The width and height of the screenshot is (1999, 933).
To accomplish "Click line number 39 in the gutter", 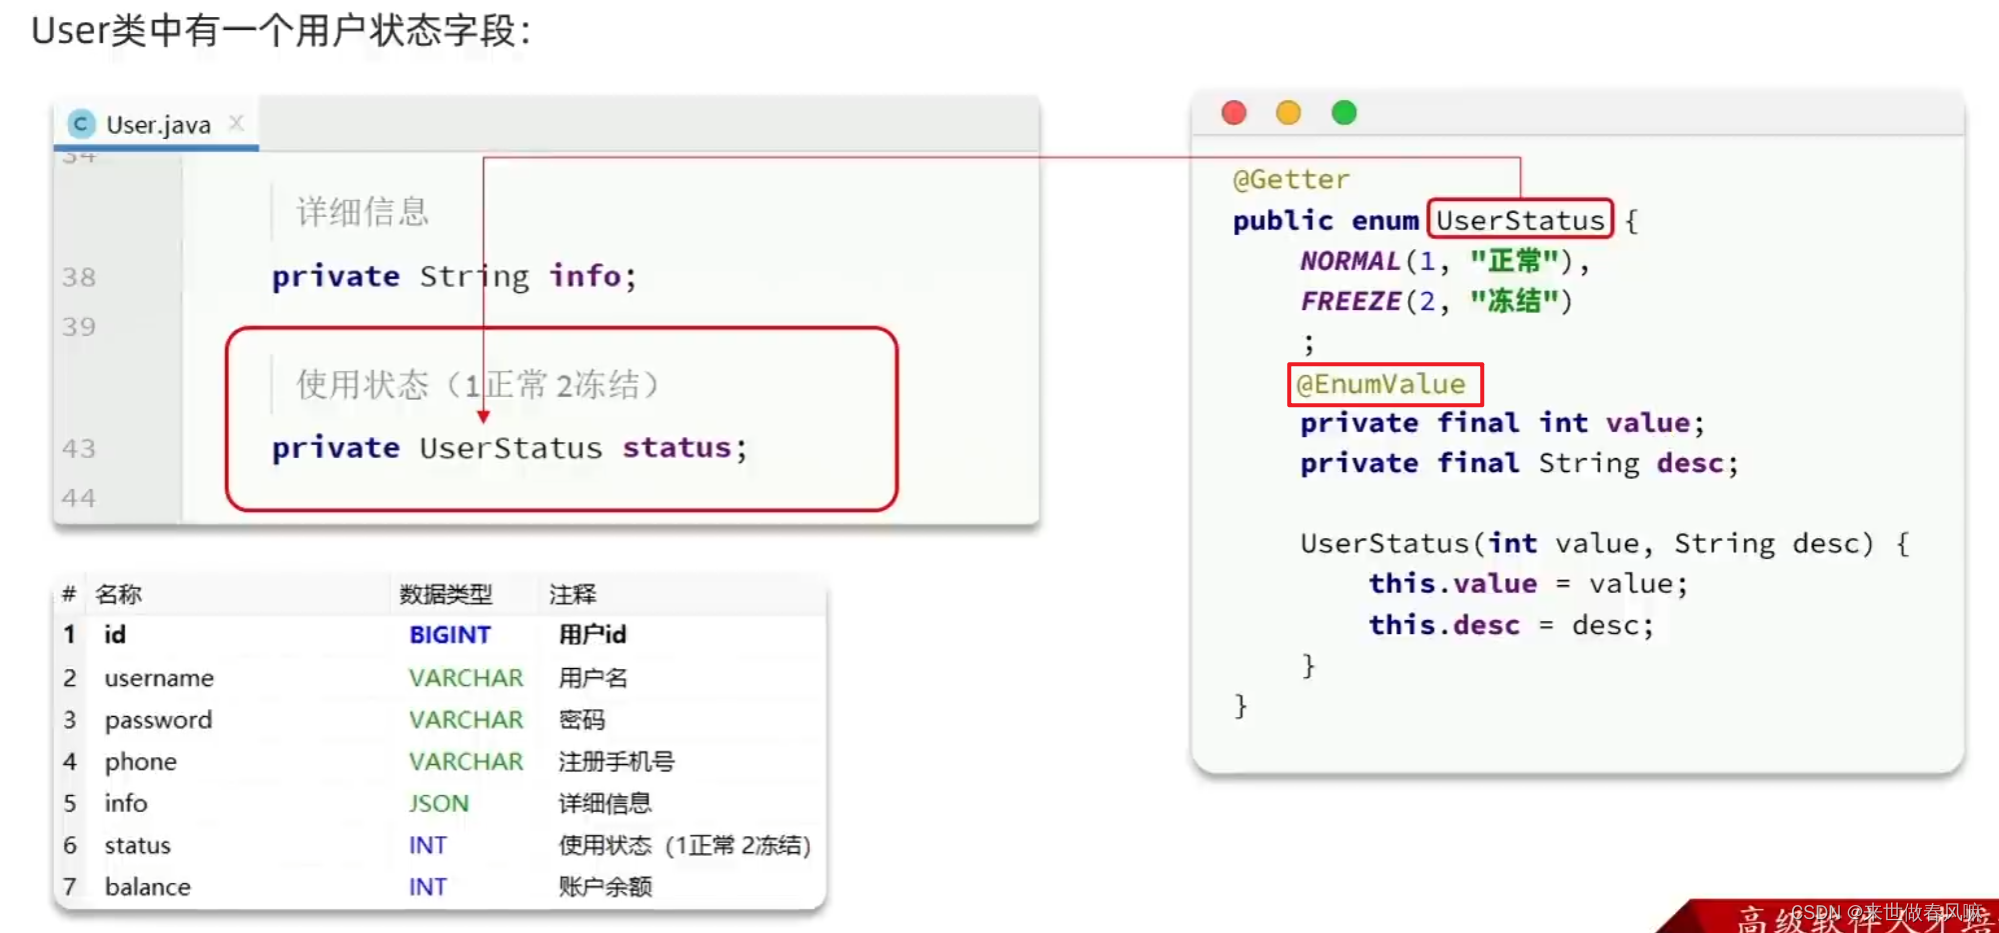I will point(79,327).
